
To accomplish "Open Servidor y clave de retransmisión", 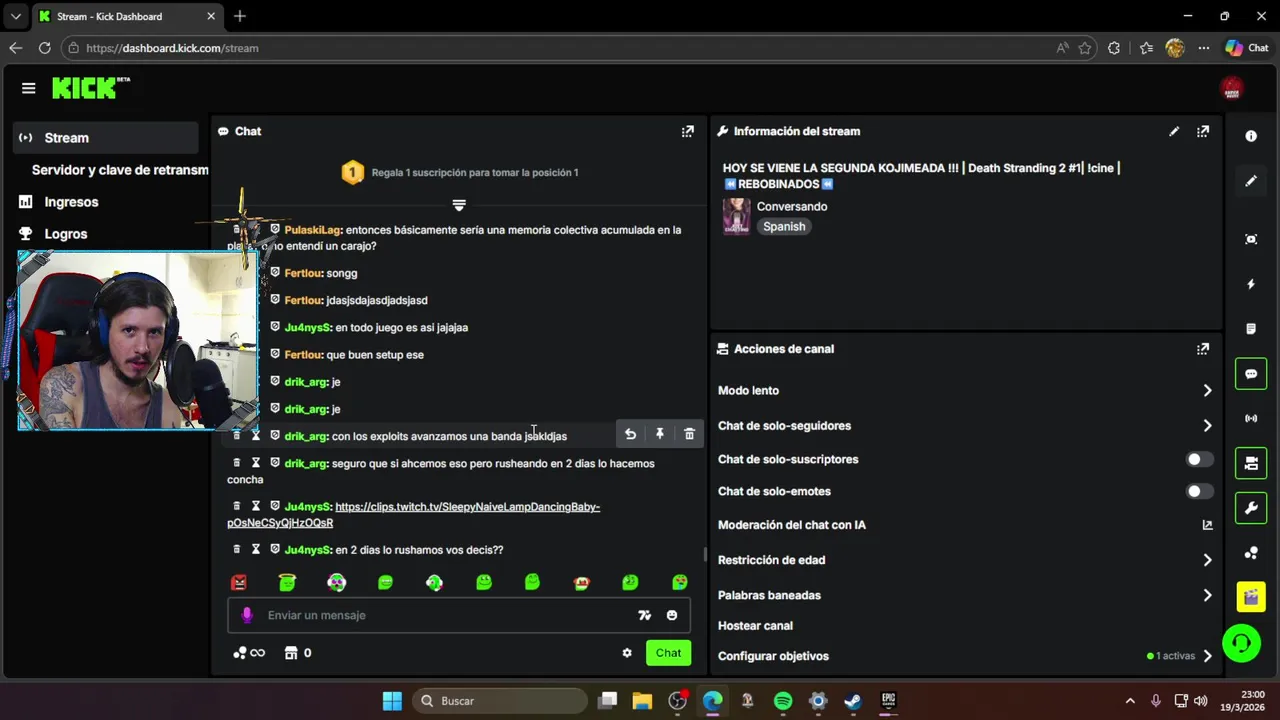I will [120, 170].
